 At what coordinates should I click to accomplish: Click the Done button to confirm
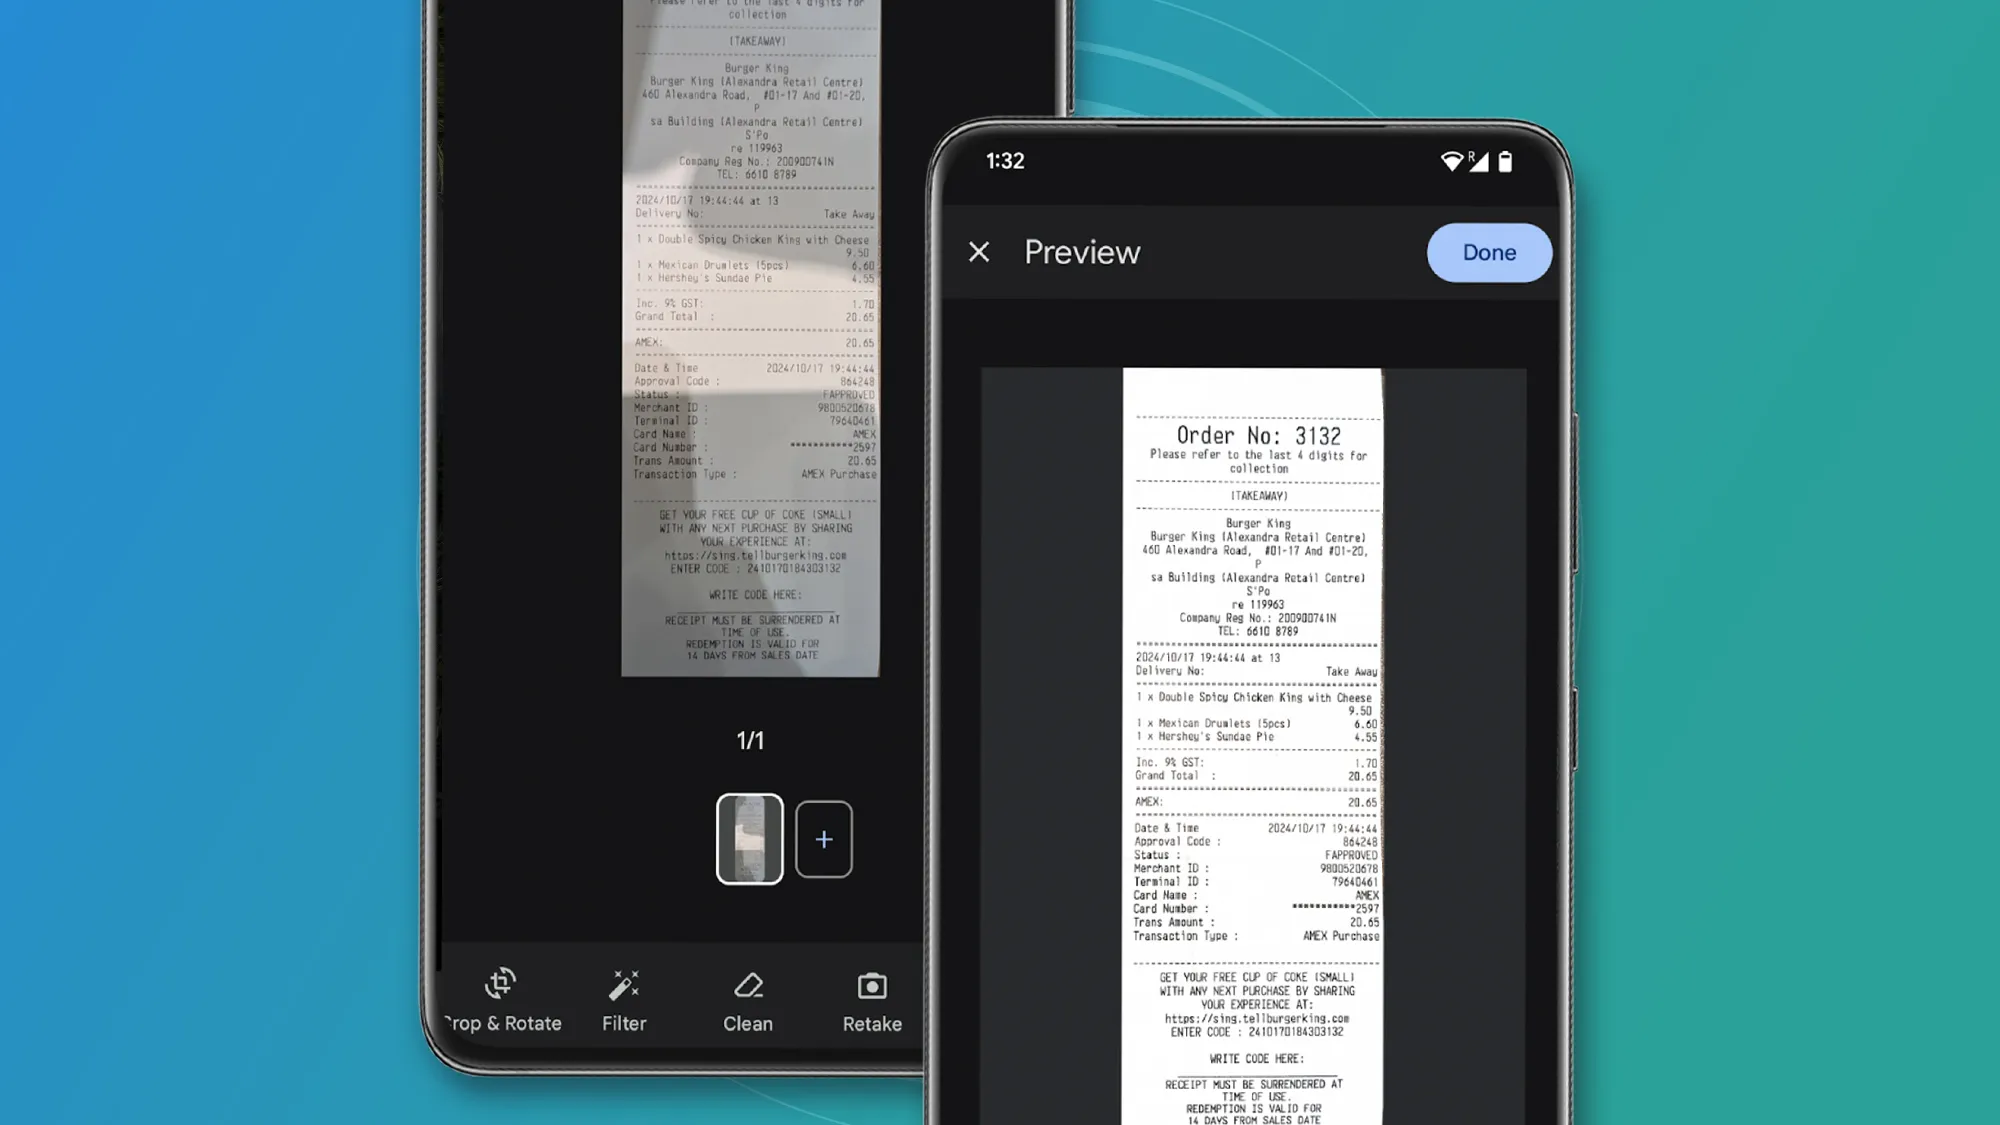click(1488, 251)
